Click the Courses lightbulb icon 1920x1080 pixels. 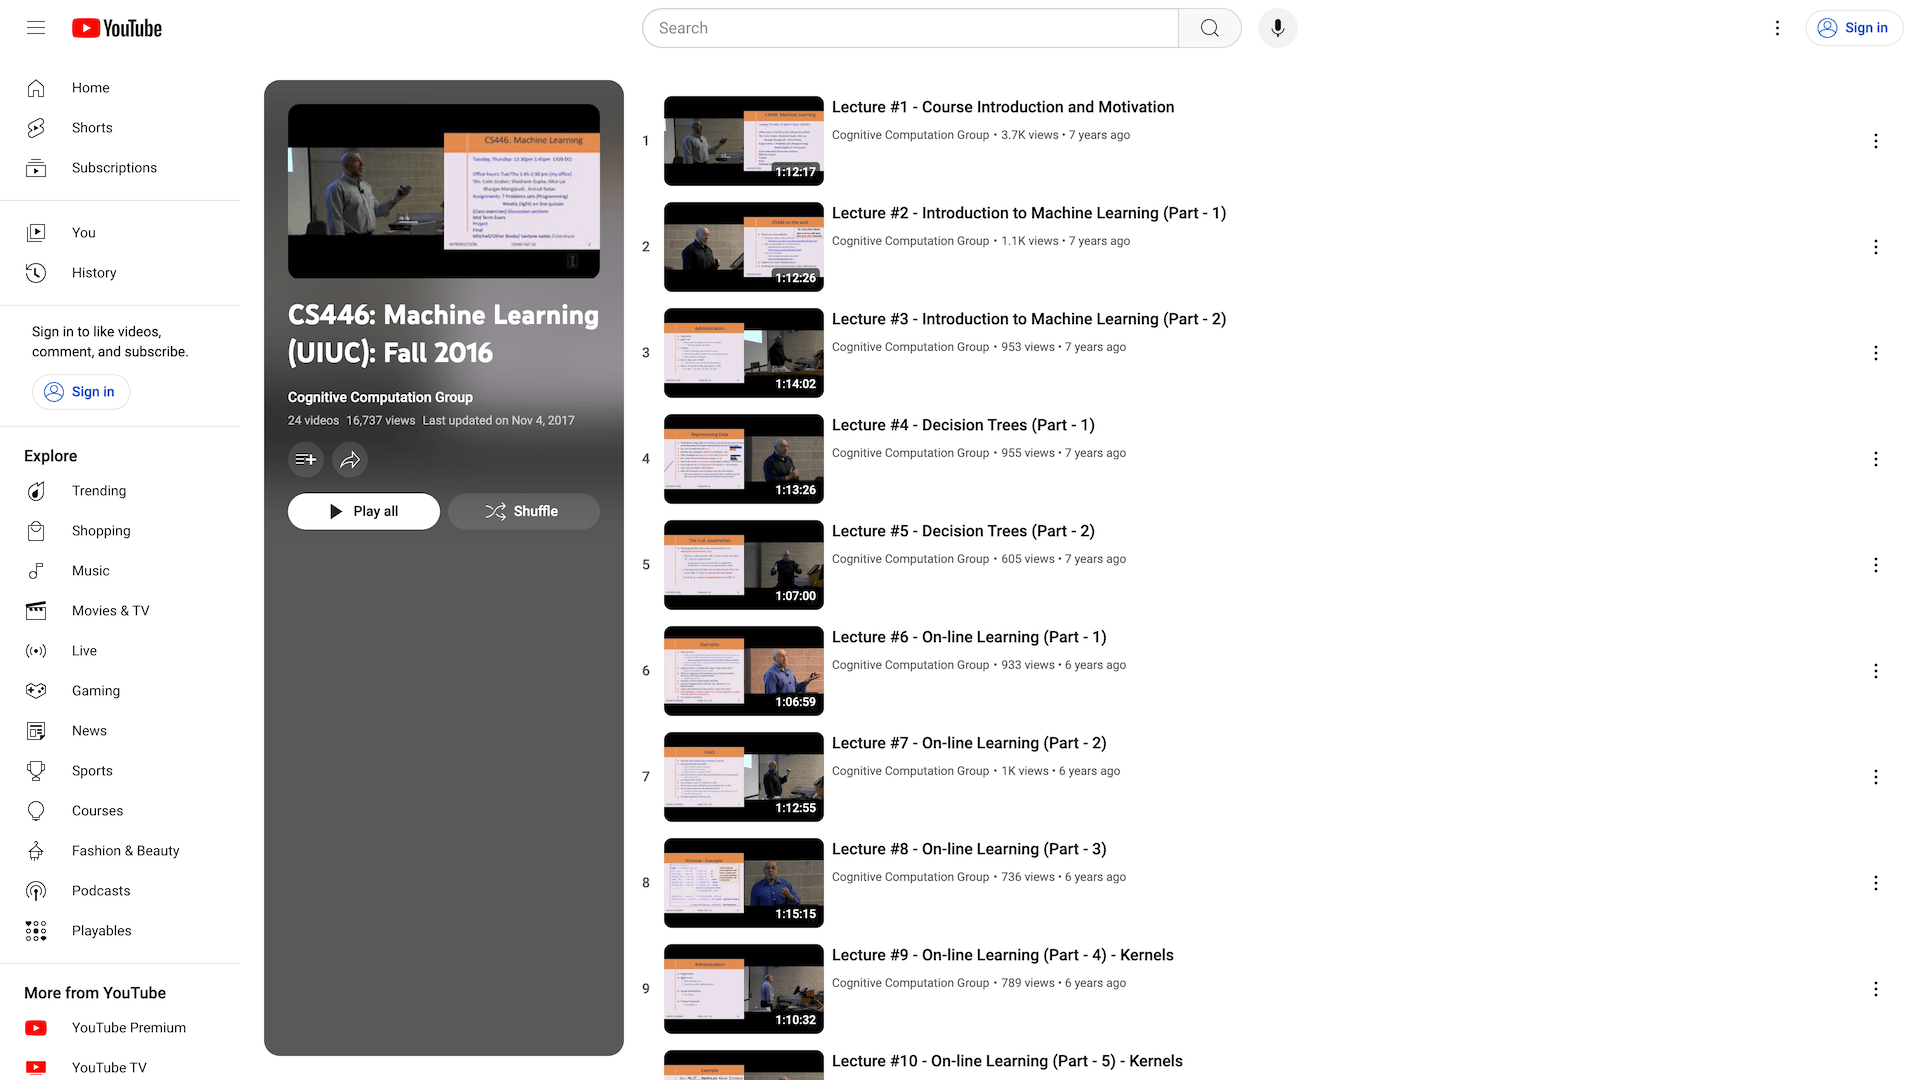[36, 811]
